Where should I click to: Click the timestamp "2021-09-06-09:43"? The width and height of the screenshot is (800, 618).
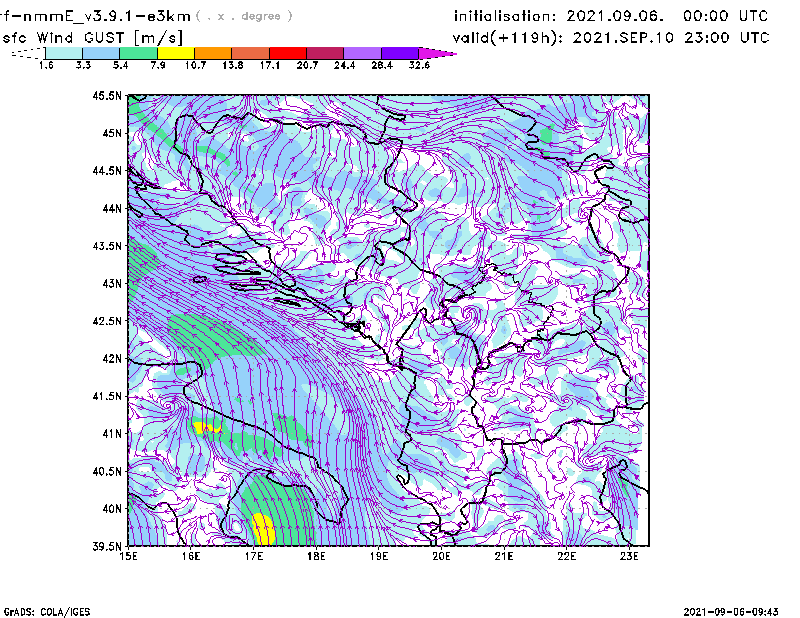tap(731, 612)
